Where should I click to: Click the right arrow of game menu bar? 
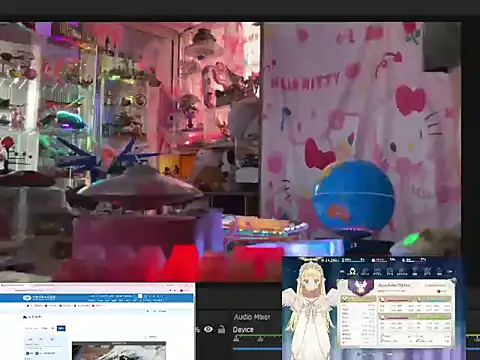pos(450,272)
